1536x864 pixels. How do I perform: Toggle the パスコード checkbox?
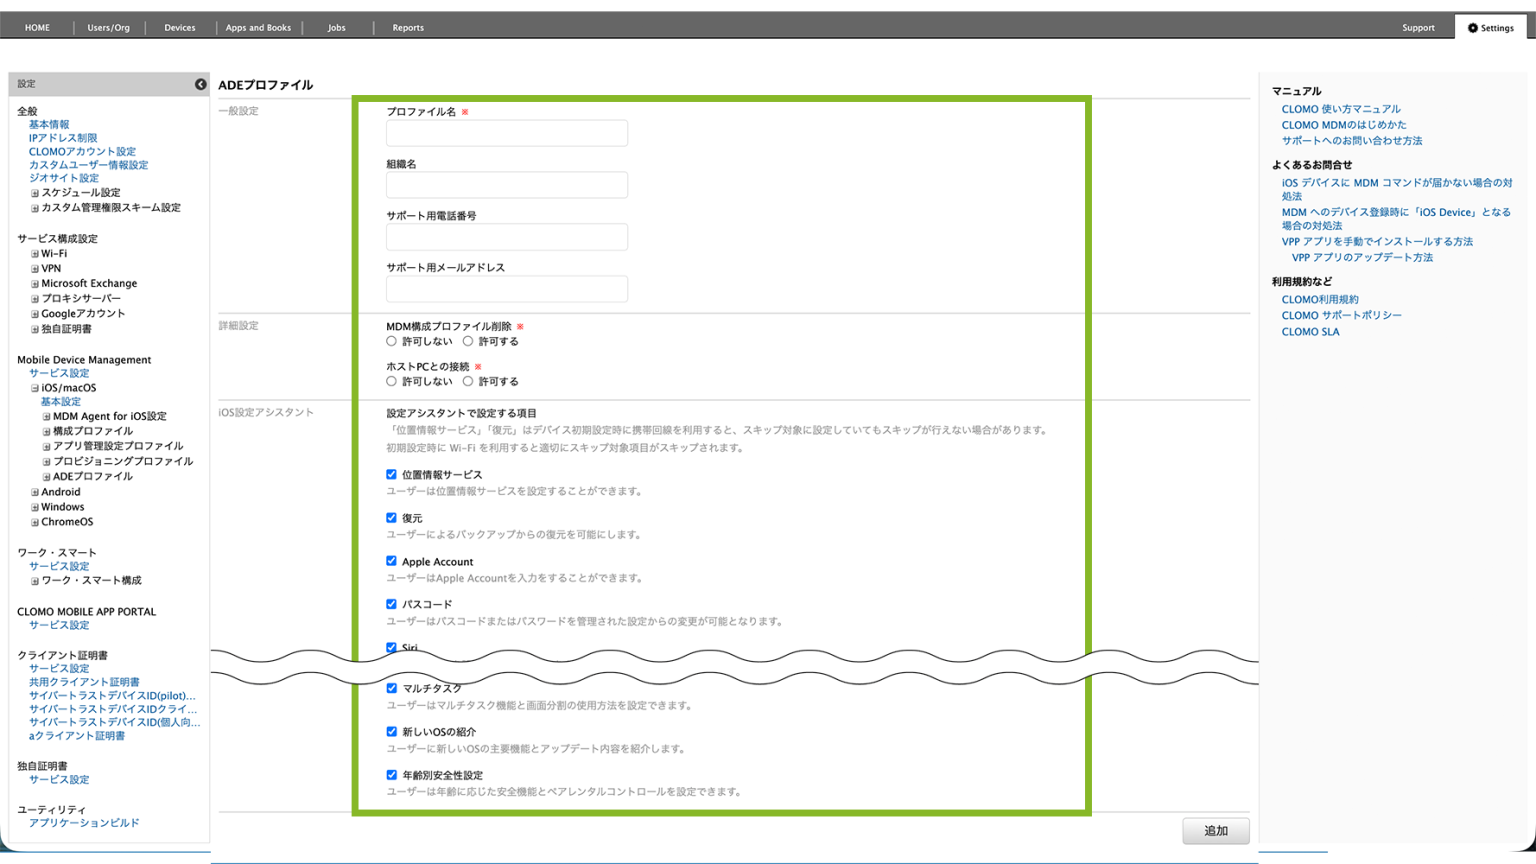click(391, 604)
